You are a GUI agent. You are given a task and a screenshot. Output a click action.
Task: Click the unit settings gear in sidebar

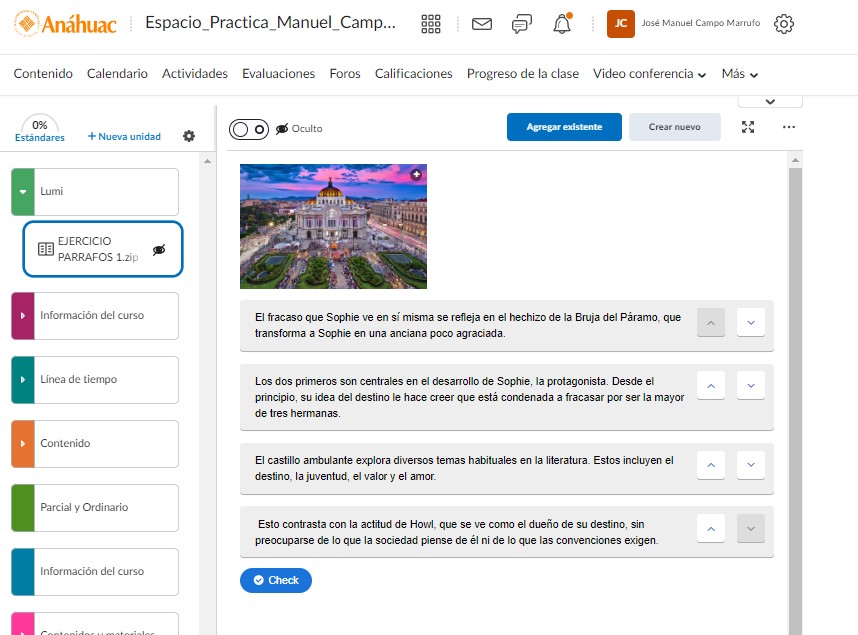pyautogui.click(x=189, y=136)
